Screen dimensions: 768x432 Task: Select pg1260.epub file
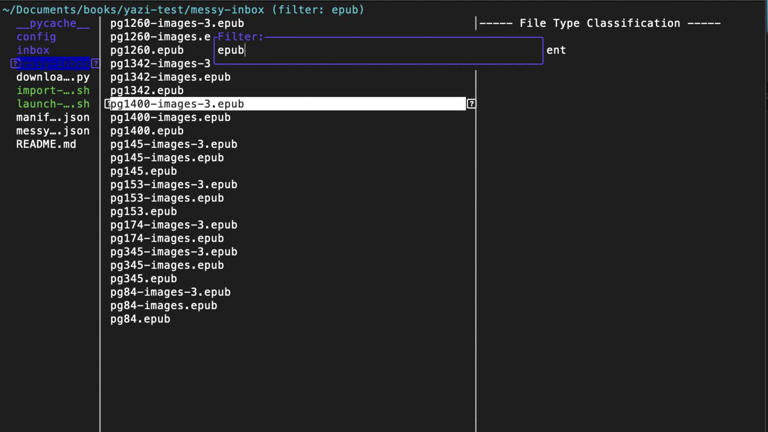point(146,50)
